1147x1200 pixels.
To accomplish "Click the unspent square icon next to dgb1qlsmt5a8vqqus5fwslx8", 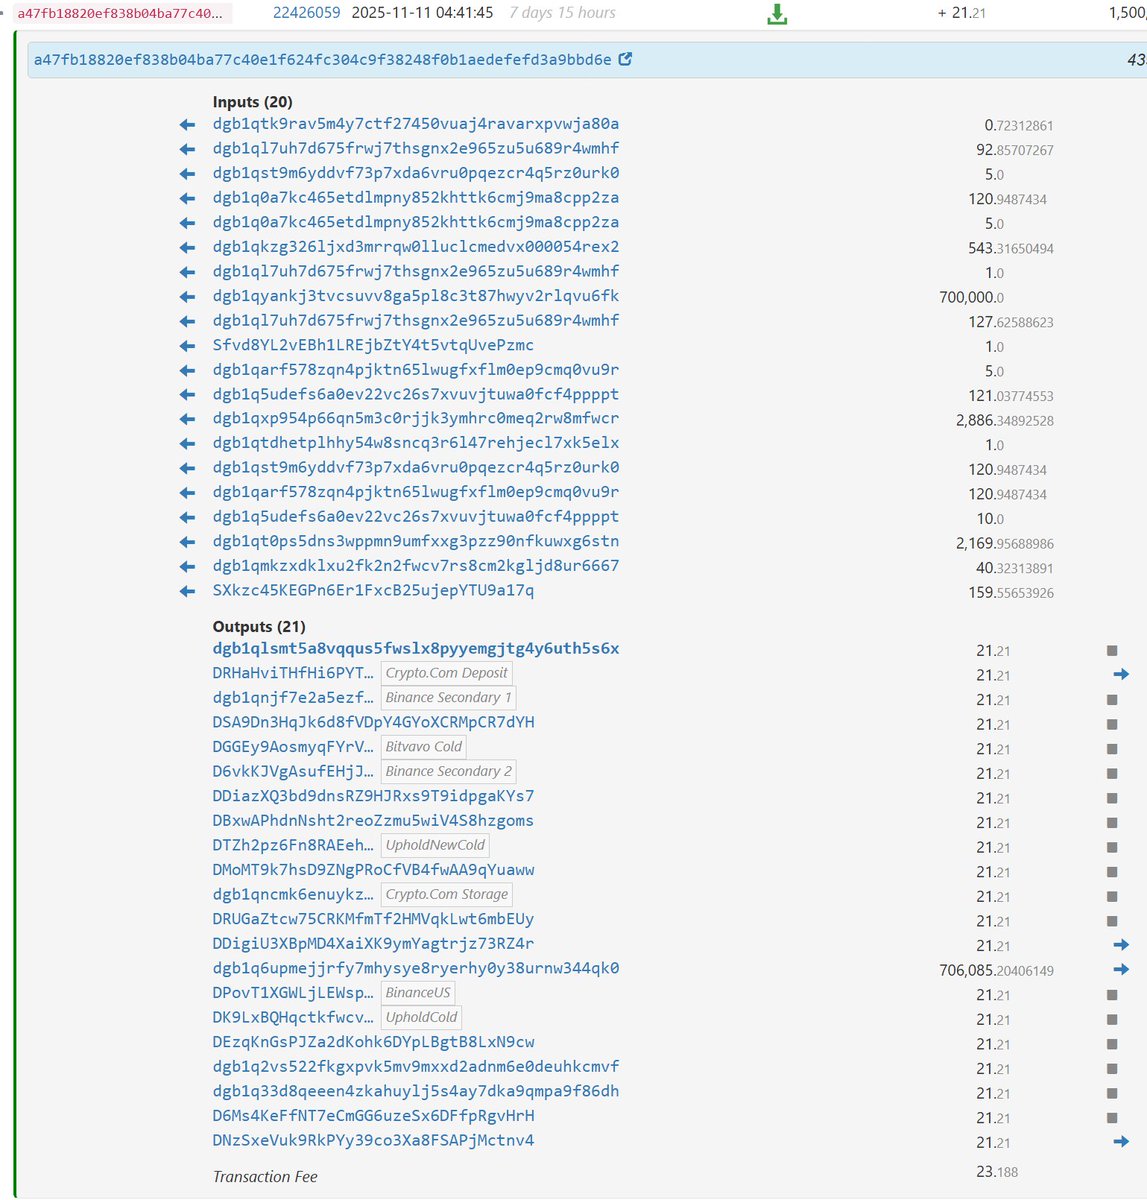I will [x=1110, y=648].
